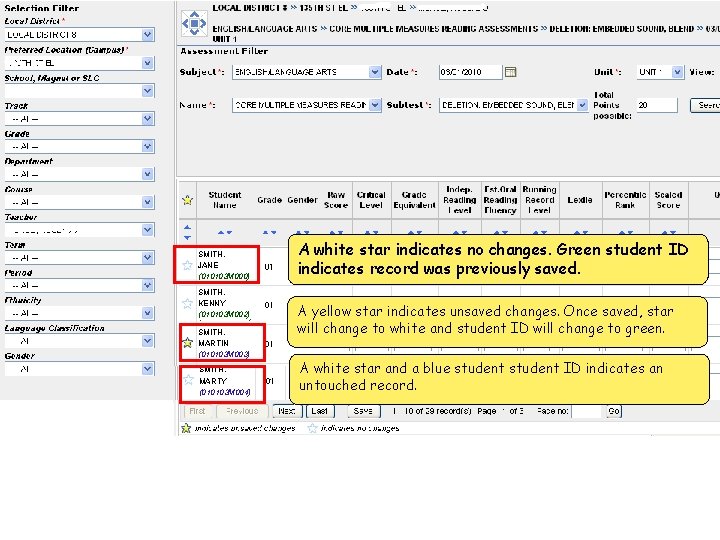Screen dimensions: 720x540
Task: Click the Lexile column header
Action: [579, 200]
